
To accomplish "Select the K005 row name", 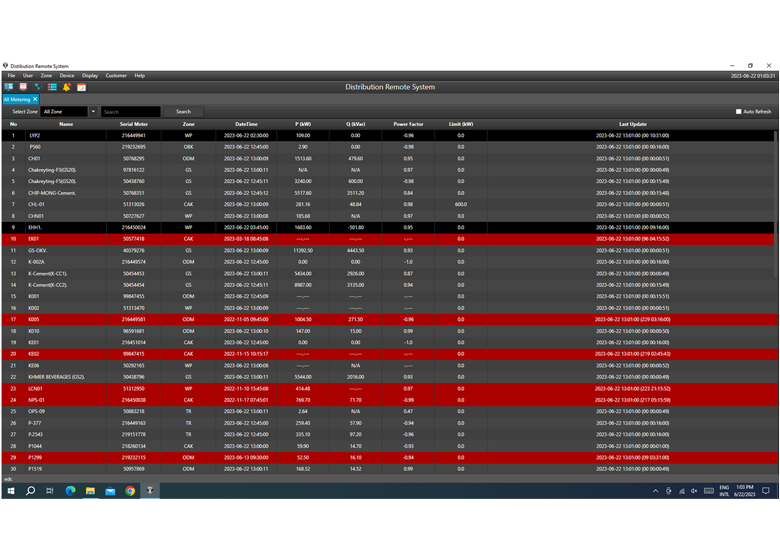I will tap(34, 320).
